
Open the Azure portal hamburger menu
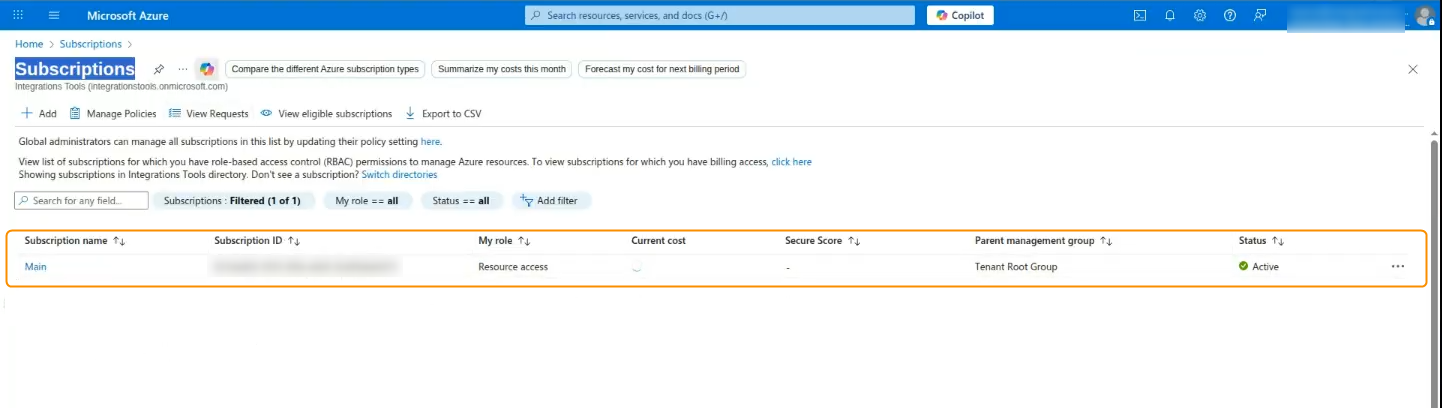(54, 15)
